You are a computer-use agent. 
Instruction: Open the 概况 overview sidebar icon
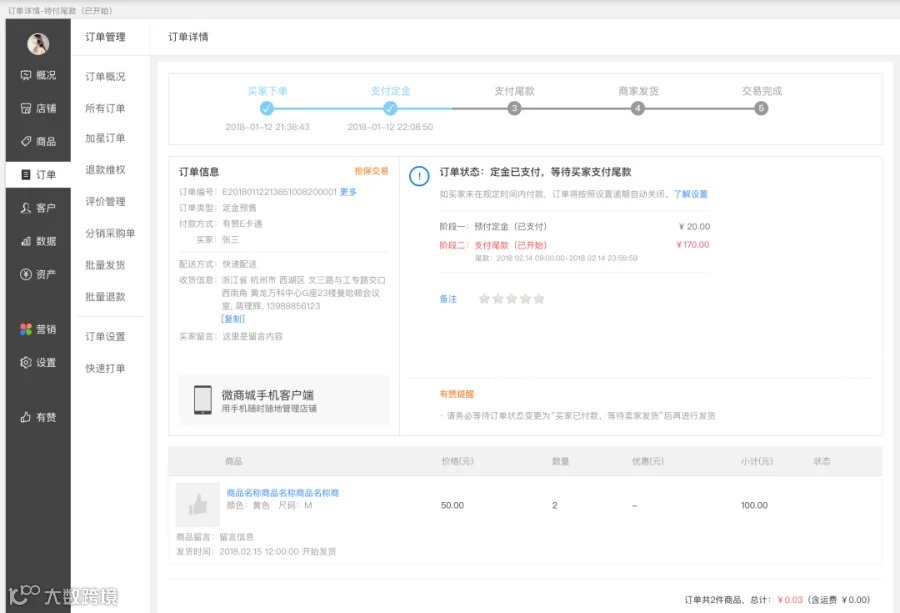[x=26, y=75]
